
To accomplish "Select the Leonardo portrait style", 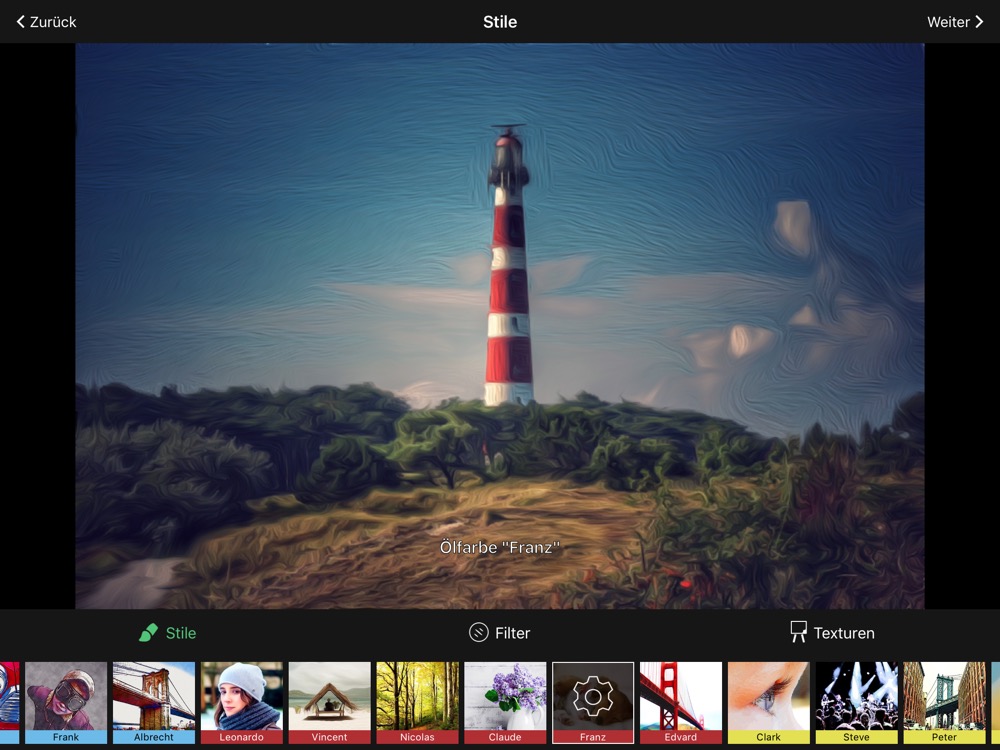I will pyautogui.click(x=242, y=702).
